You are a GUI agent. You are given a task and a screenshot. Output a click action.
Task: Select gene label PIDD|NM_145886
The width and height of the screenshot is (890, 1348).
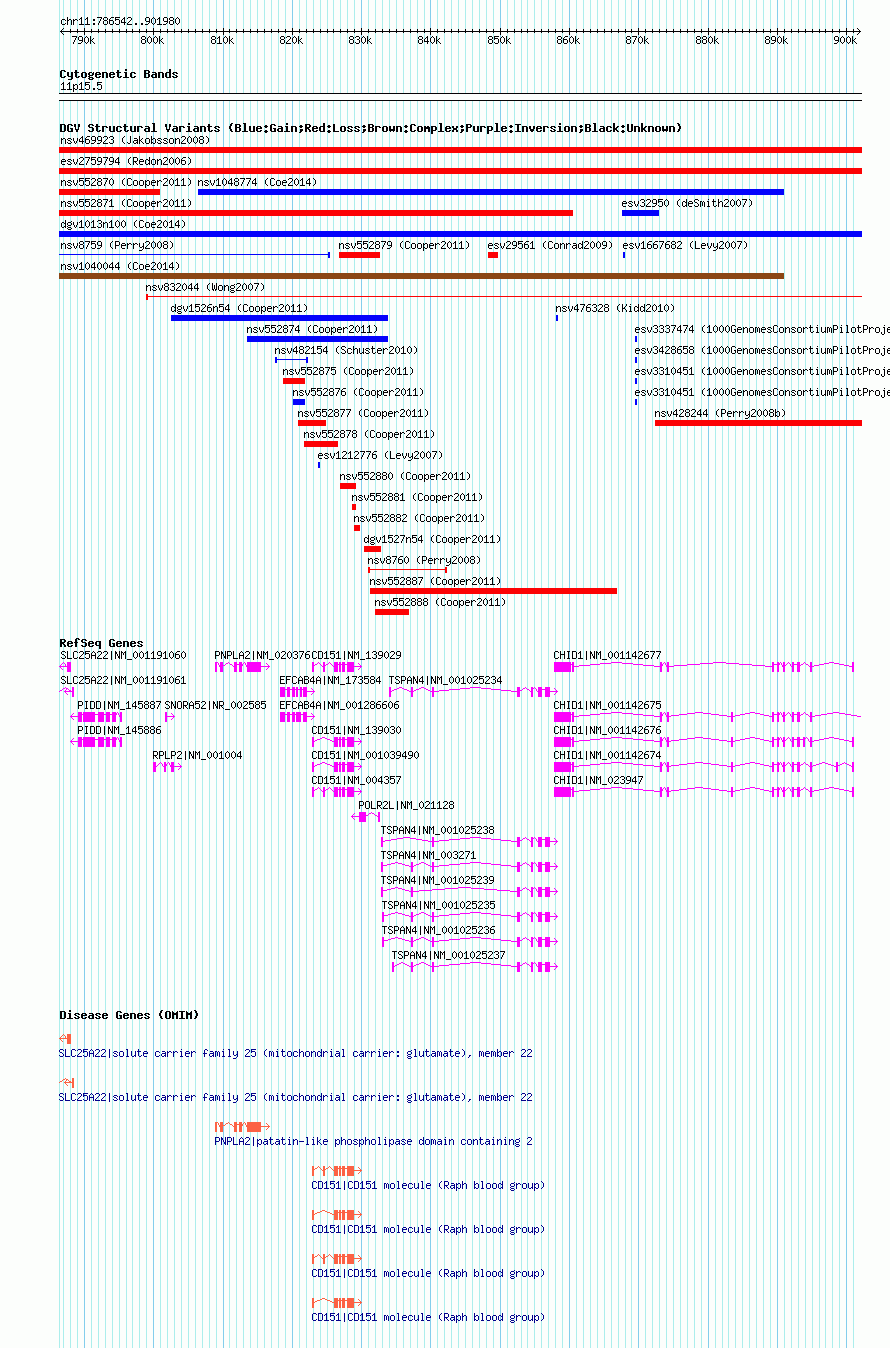tap(119, 730)
